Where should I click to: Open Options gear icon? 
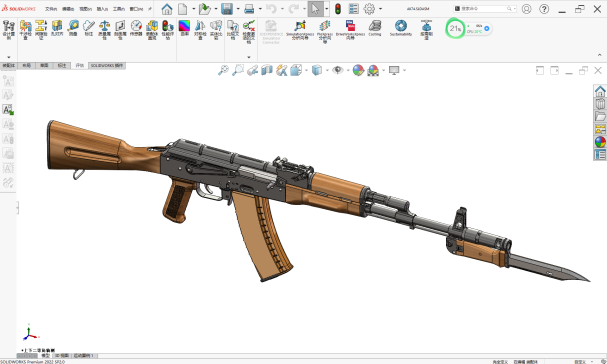pyautogui.click(x=369, y=9)
